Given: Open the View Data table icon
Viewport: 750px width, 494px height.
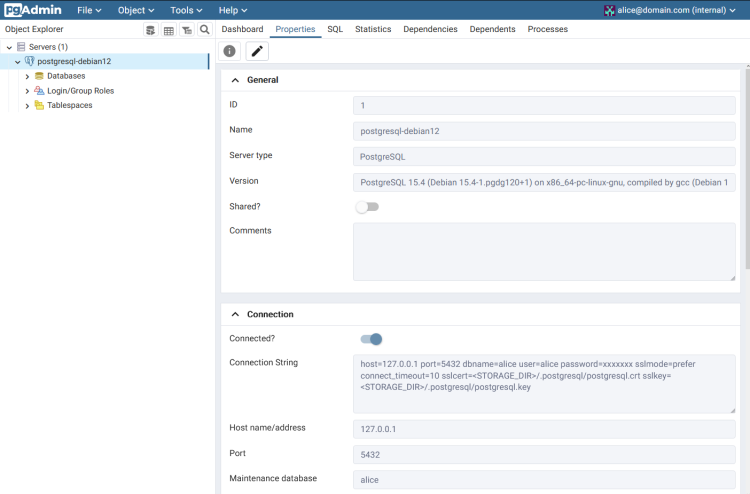Looking at the screenshot, I should [x=169, y=30].
